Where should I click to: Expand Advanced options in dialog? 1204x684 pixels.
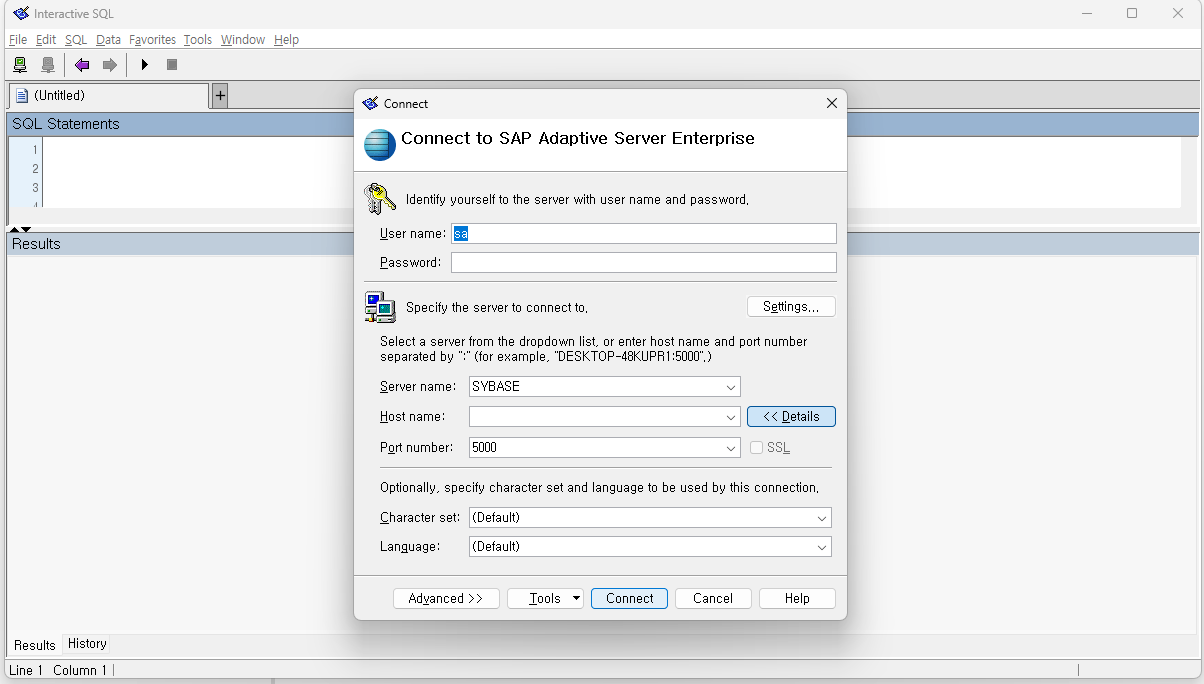[x=446, y=598]
